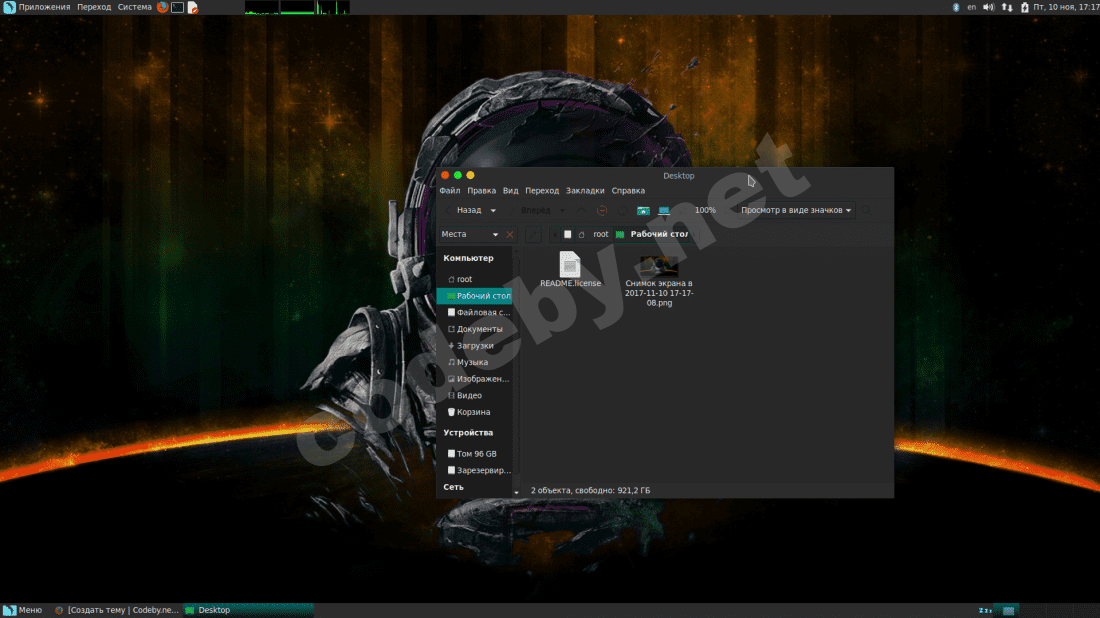Click the Bluetooth tray icon
This screenshot has height=618, width=1100.
pyautogui.click(x=955, y=7)
